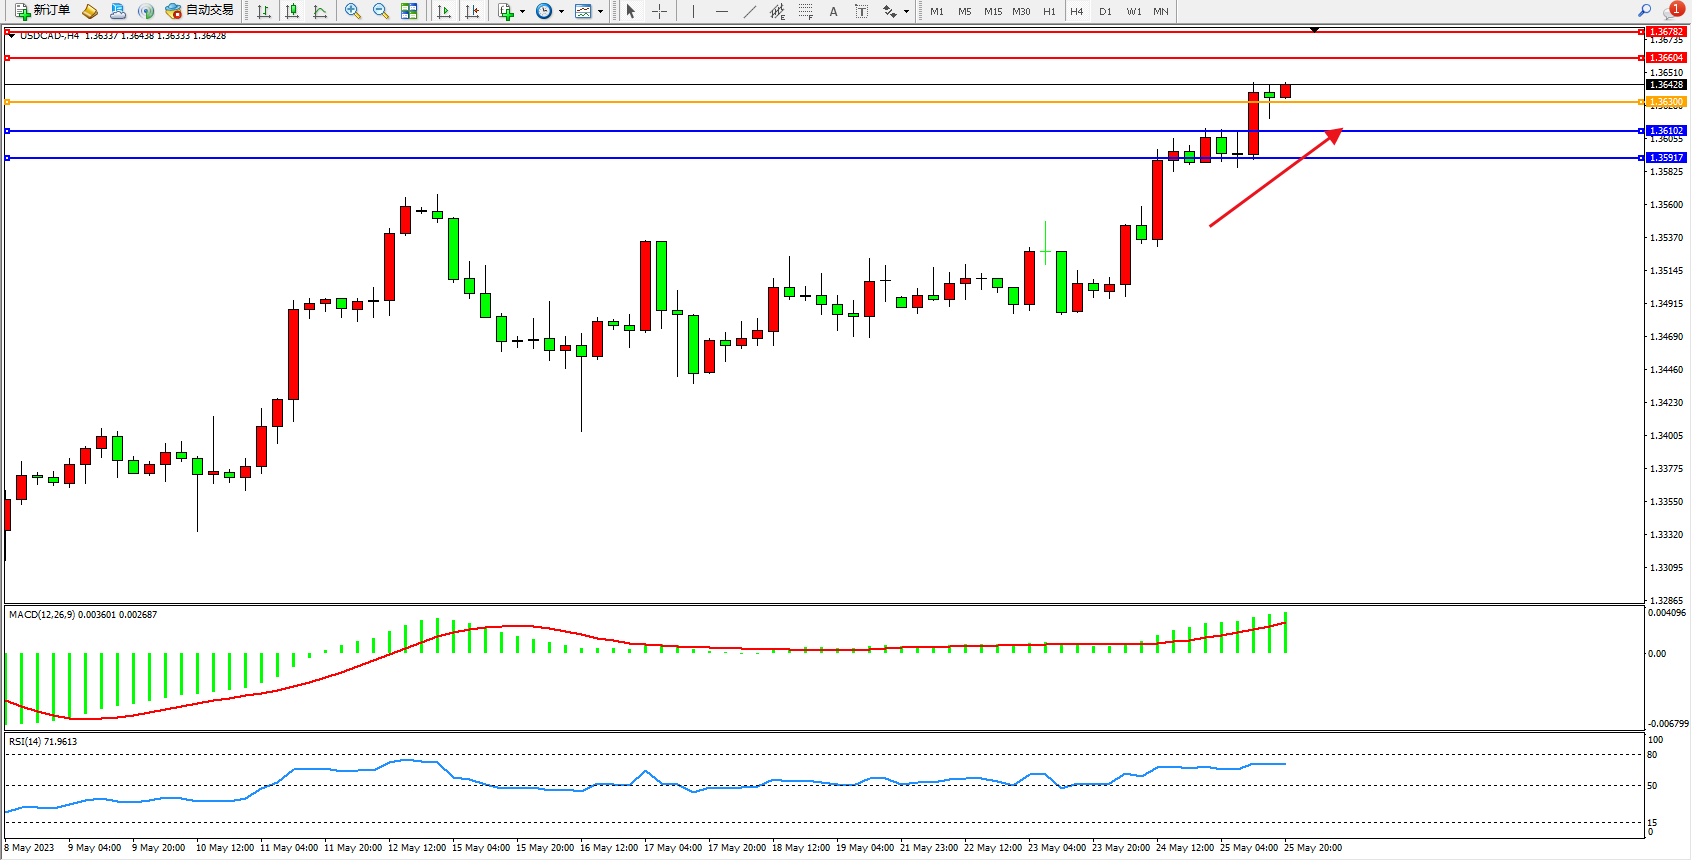Zoom in on the chart

353,11
